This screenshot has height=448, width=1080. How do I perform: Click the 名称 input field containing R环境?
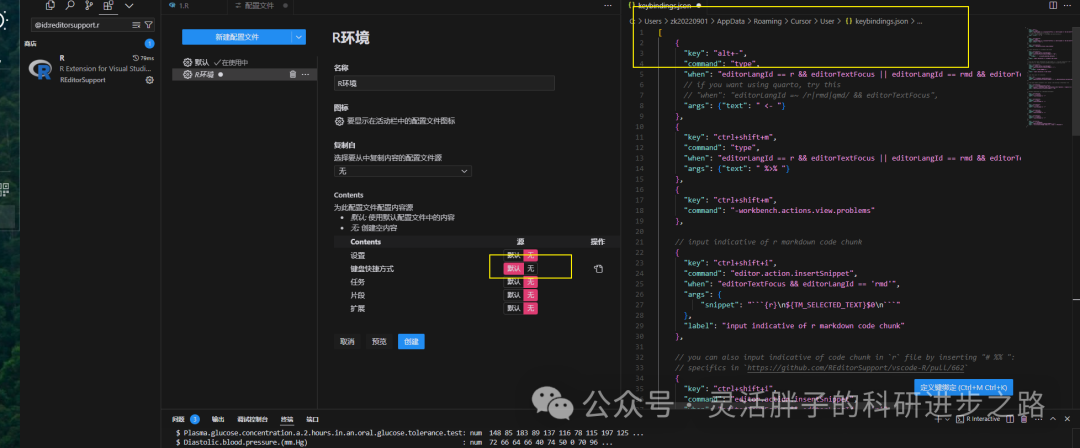point(444,83)
